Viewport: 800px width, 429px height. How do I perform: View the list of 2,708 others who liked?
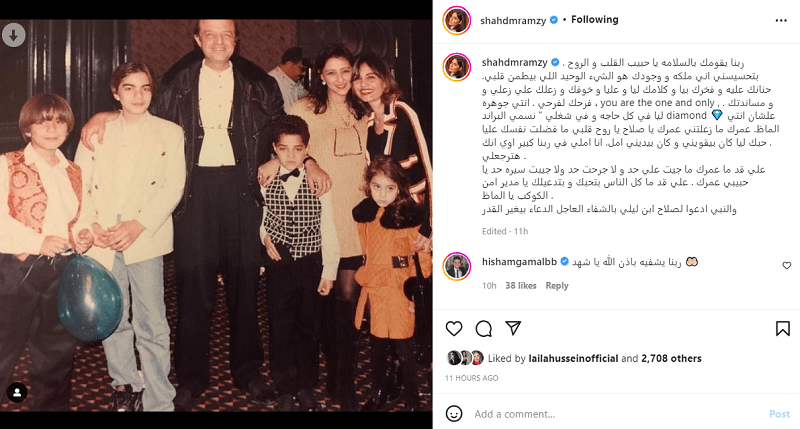671,359
